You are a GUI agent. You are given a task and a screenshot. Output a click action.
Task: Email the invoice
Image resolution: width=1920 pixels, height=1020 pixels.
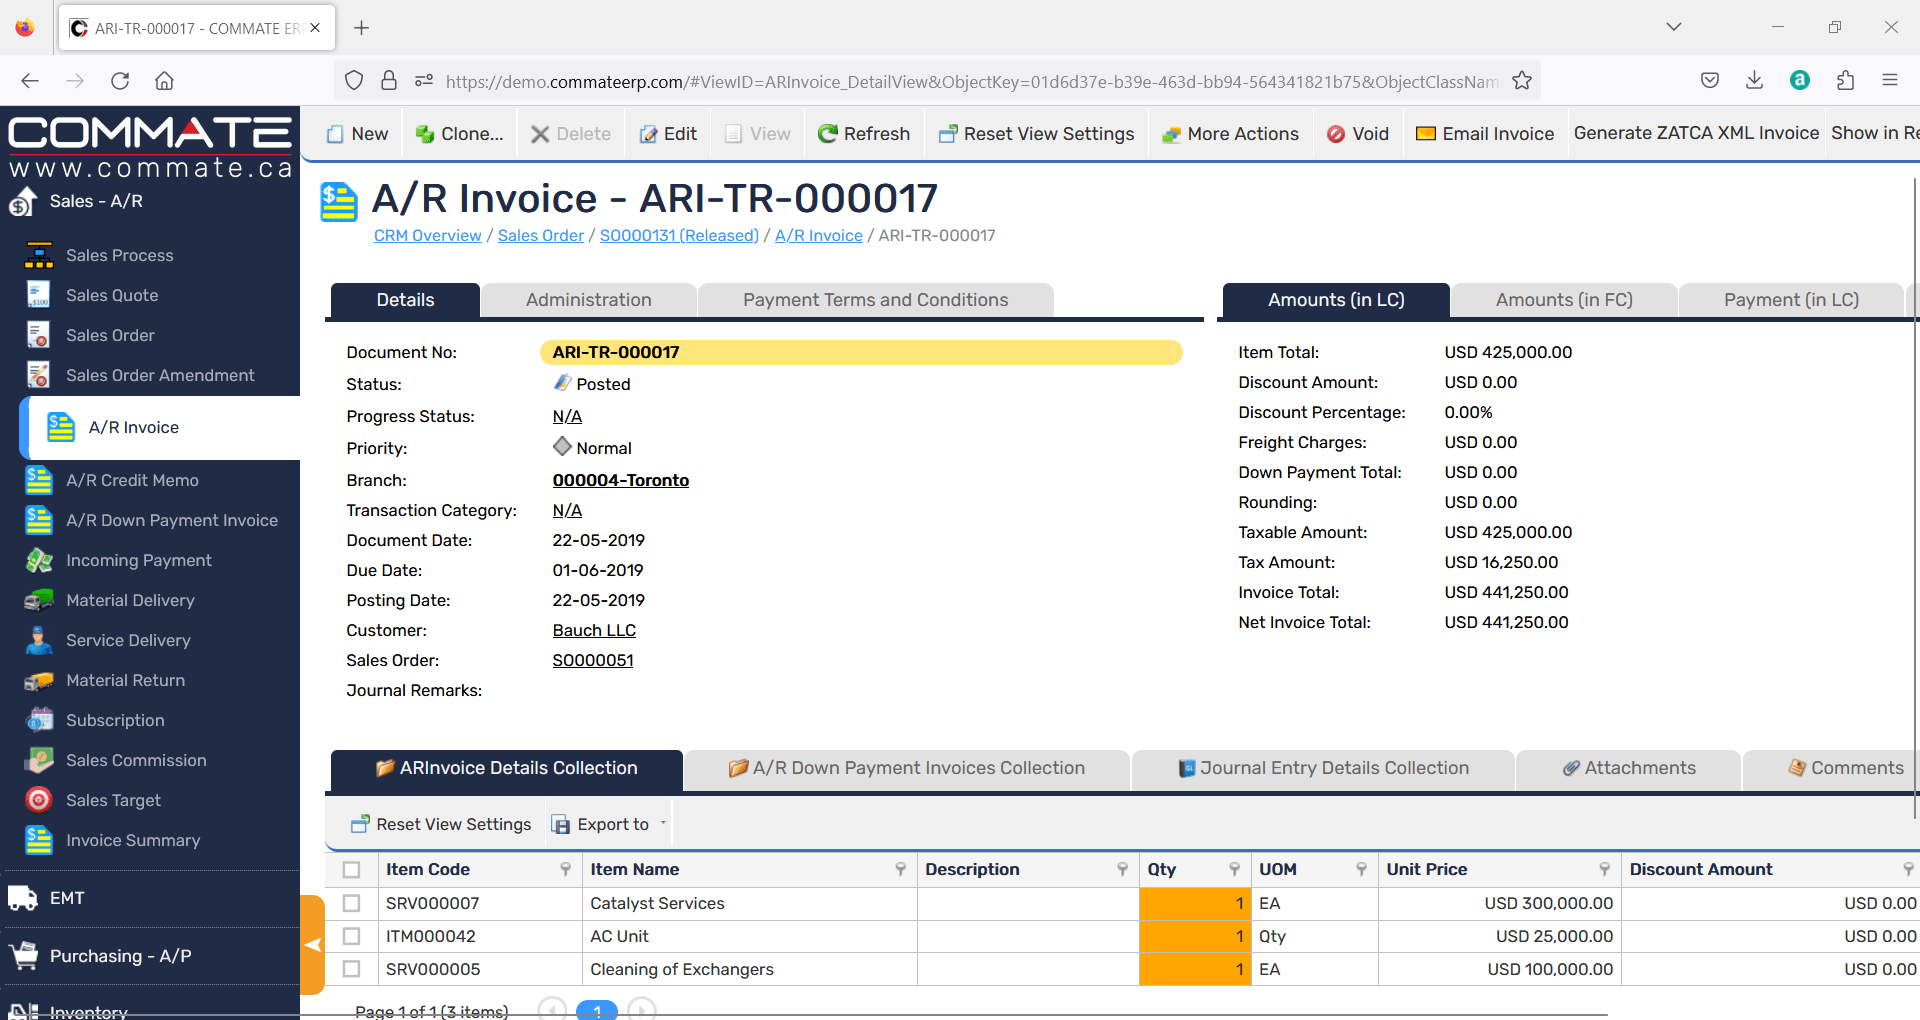(x=1485, y=134)
